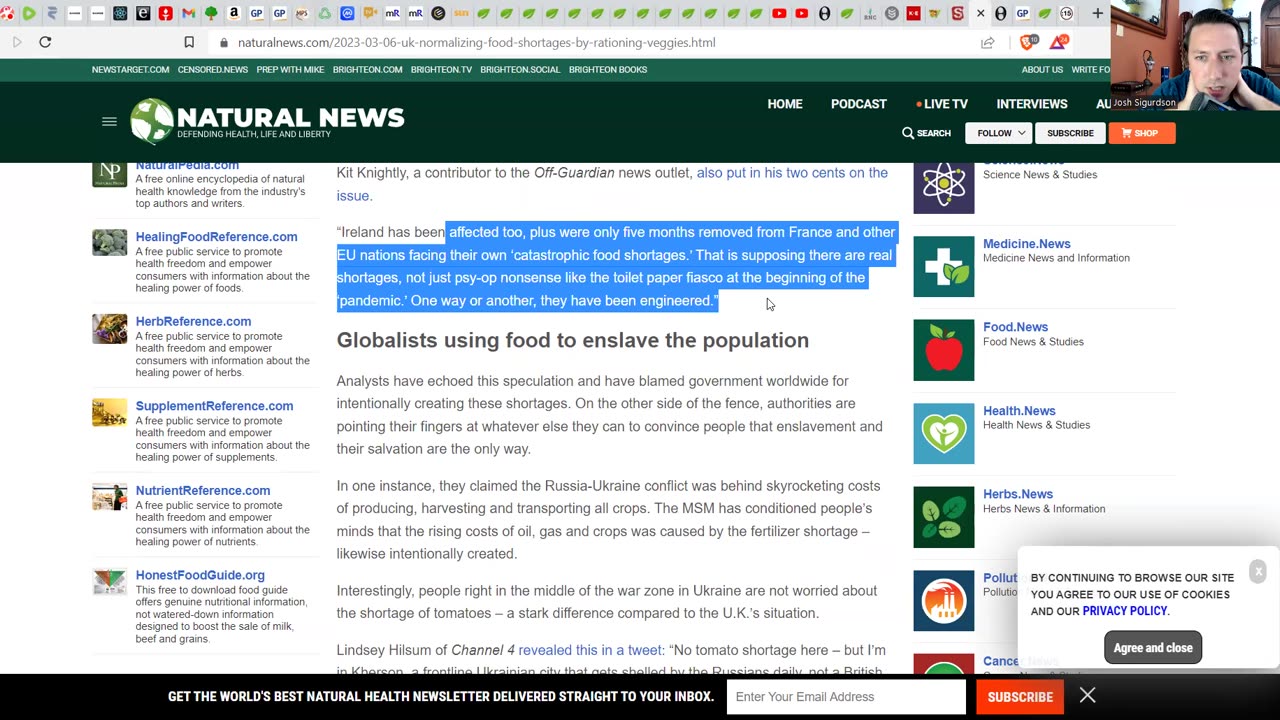Image resolution: width=1280 pixels, height=720 pixels.
Task: Open the Medicine.News link
Action: coord(1026,244)
